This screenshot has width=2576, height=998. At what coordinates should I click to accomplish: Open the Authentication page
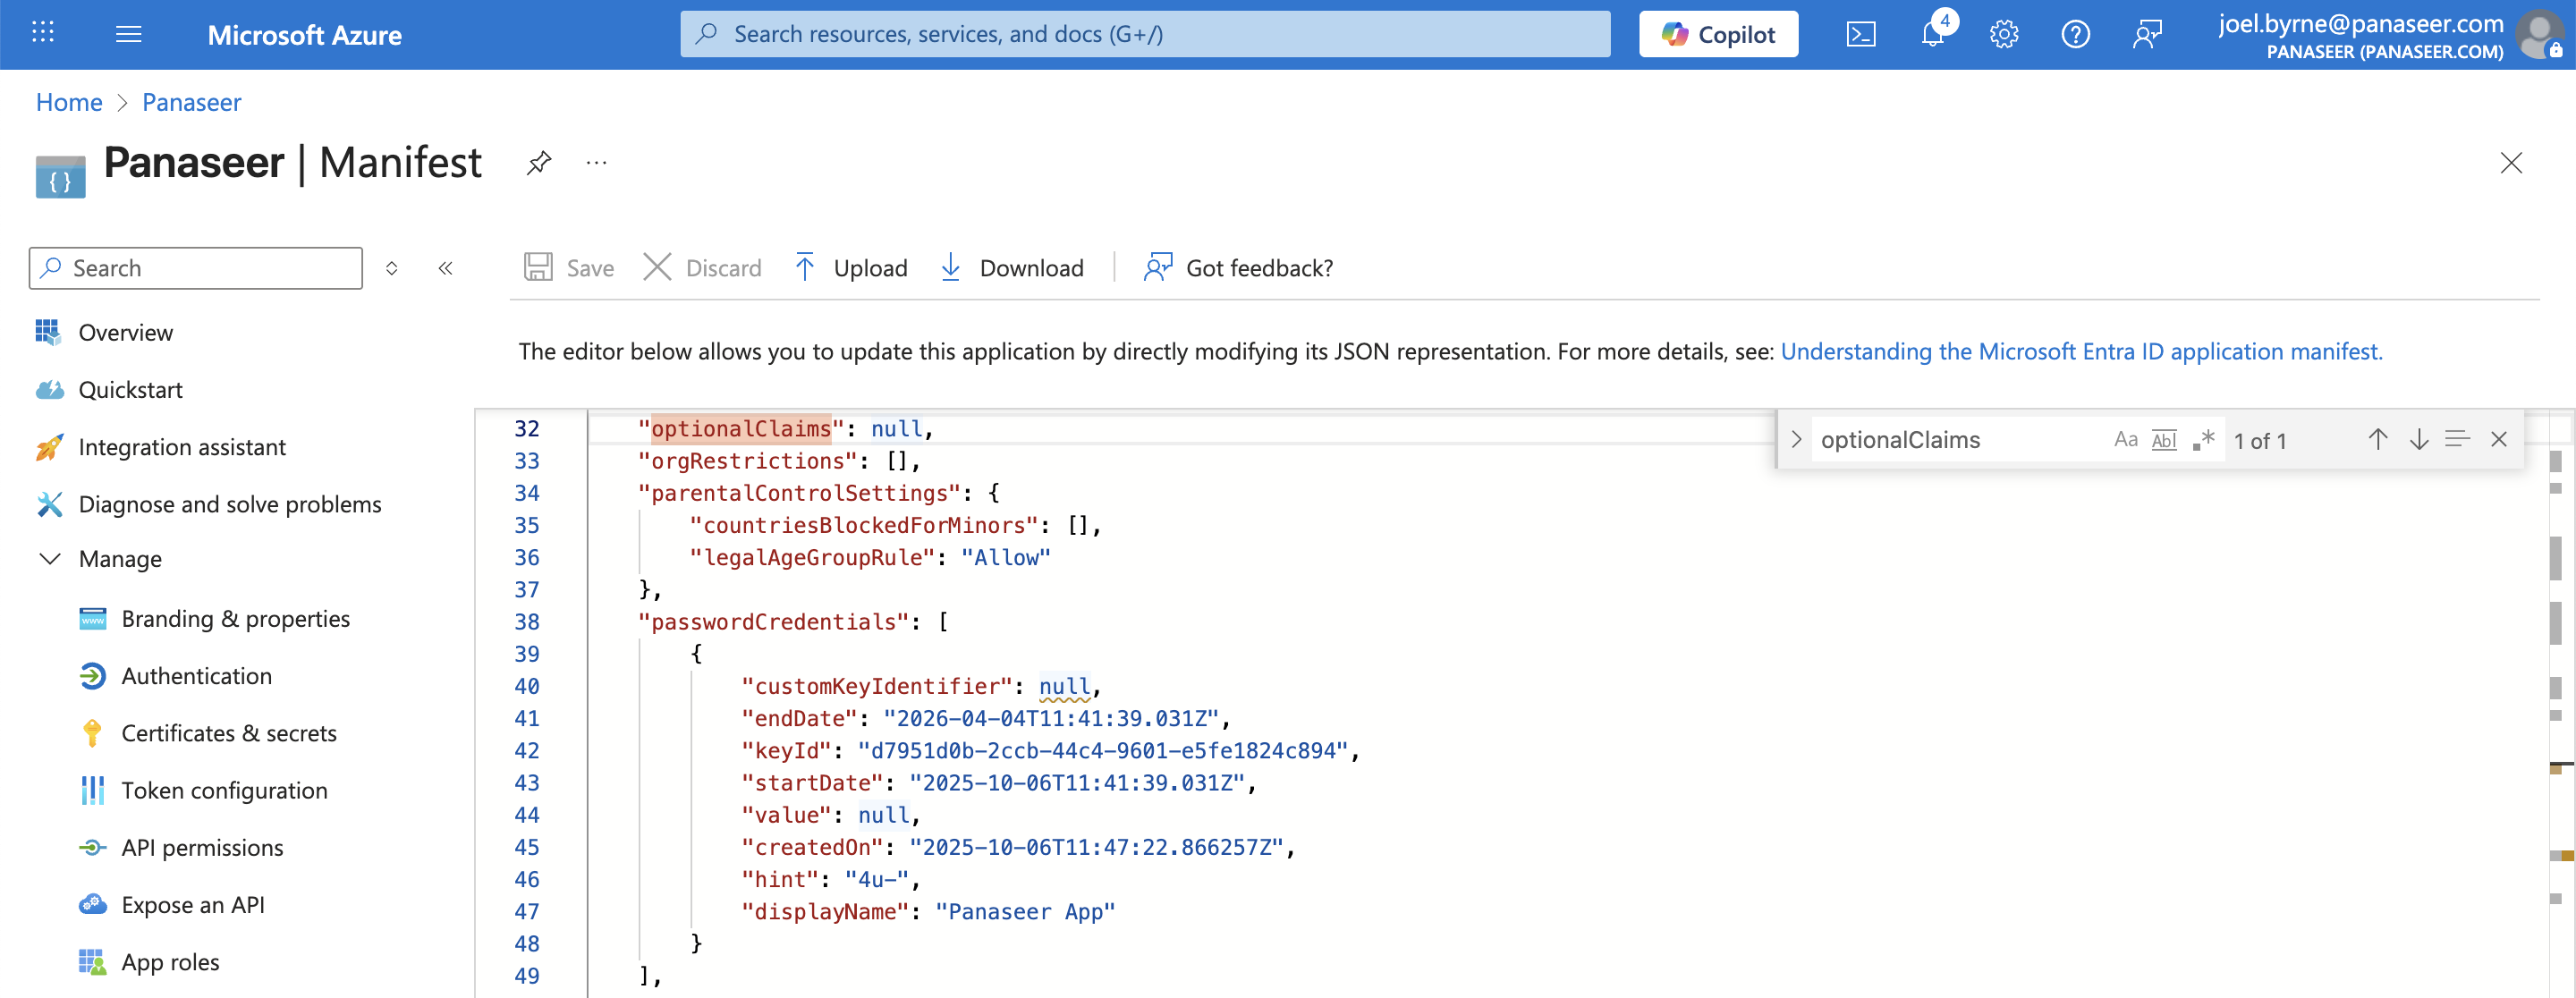(x=197, y=675)
